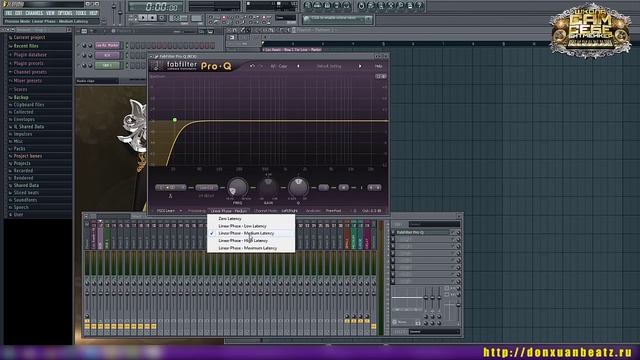Image resolution: width=640 pixels, height=360 pixels.
Task: Select the green-labelled mixer insert track
Action: pyautogui.click(x=107, y=237)
